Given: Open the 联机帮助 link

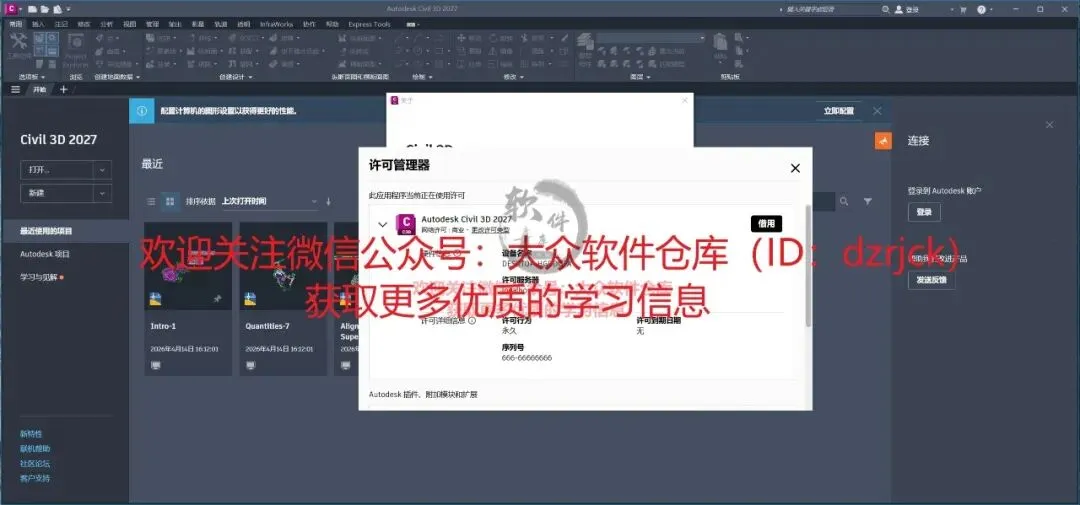Looking at the screenshot, I should (x=35, y=449).
